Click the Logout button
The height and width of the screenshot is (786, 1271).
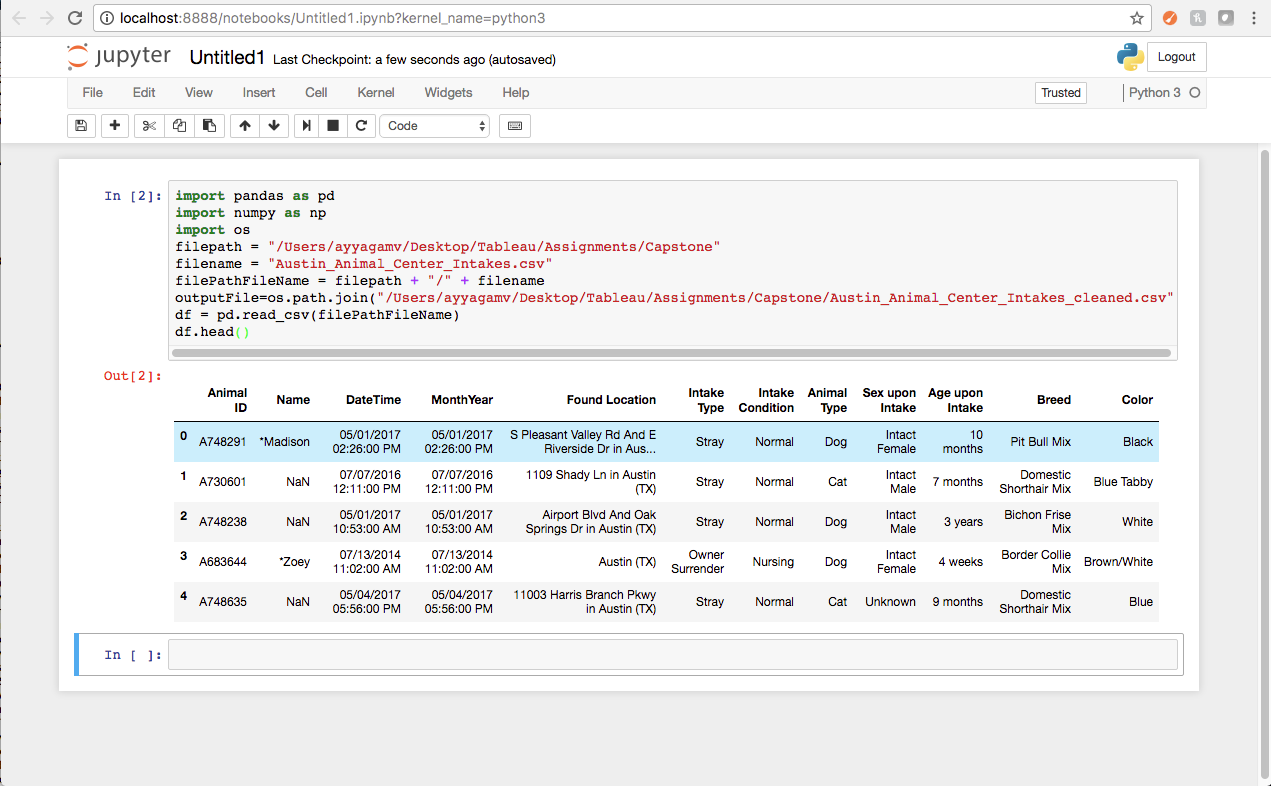click(x=1176, y=57)
